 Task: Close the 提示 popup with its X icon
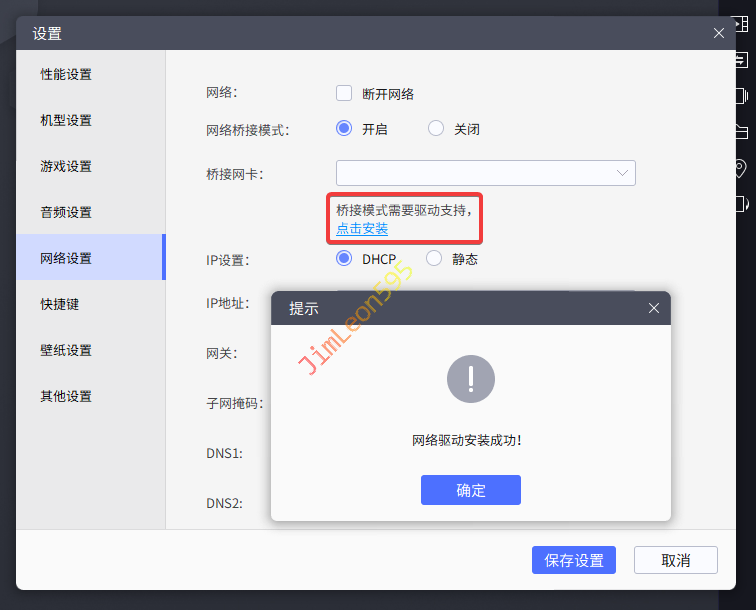click(x=654, y=308)
